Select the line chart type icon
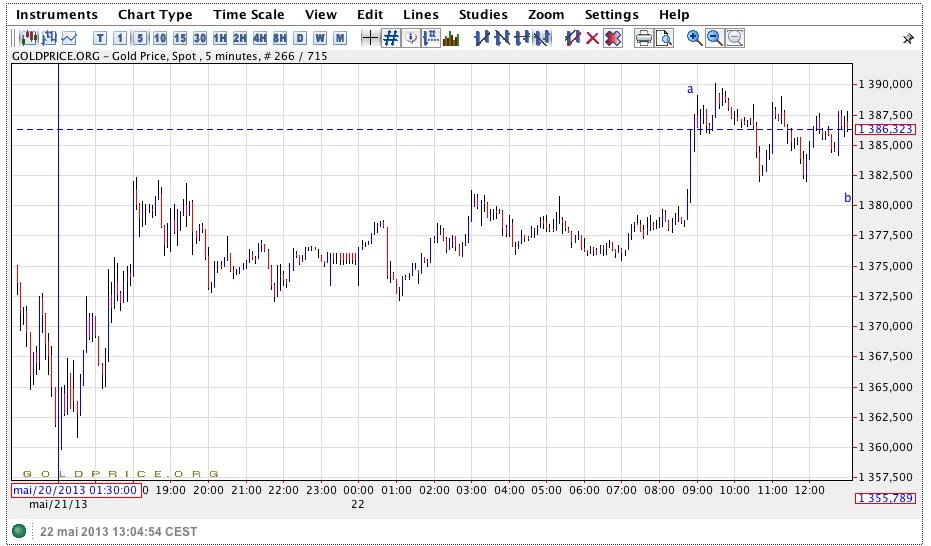 click(69, 38)
